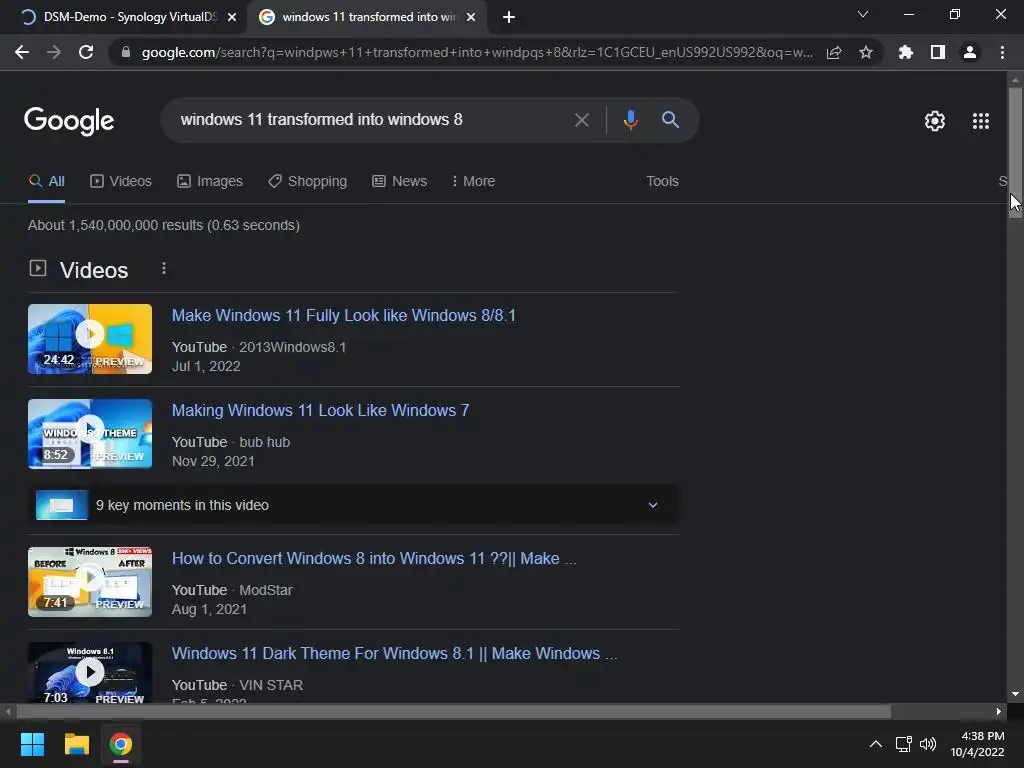Play the 24:42 video thumbnail

[x=90, y=339]
